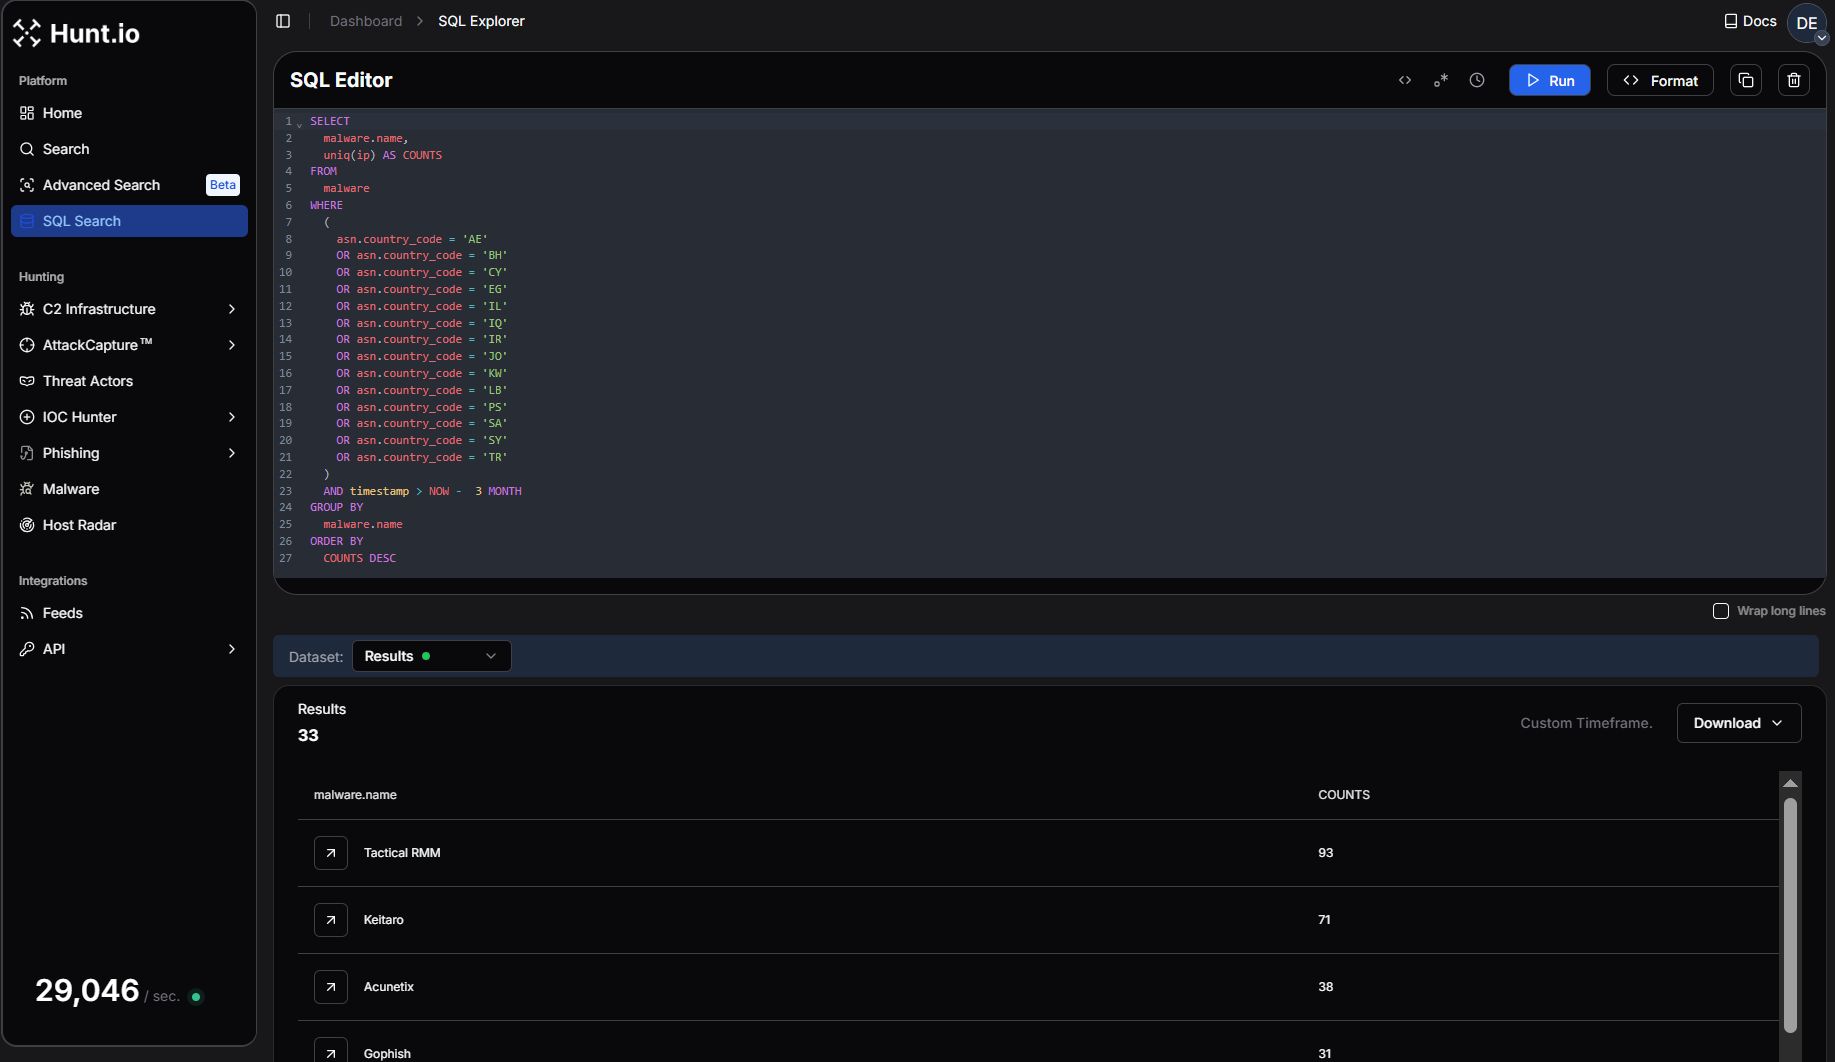Expand the IOC Hunter submenu chevron

click(232, 417)
